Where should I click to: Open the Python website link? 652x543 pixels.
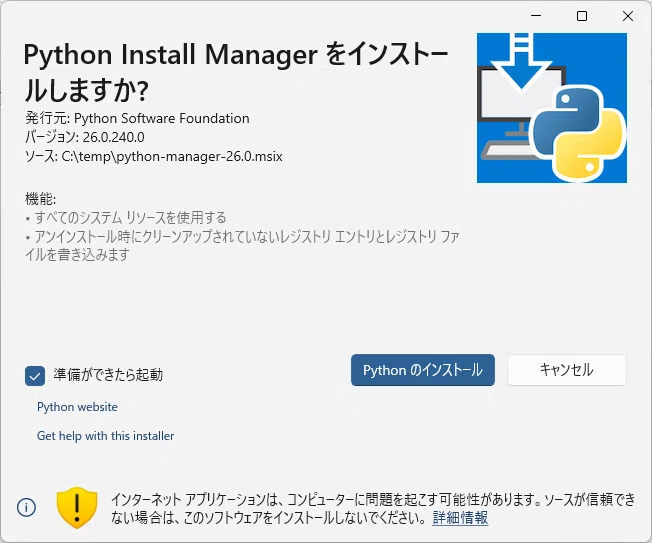click(77, 407)
